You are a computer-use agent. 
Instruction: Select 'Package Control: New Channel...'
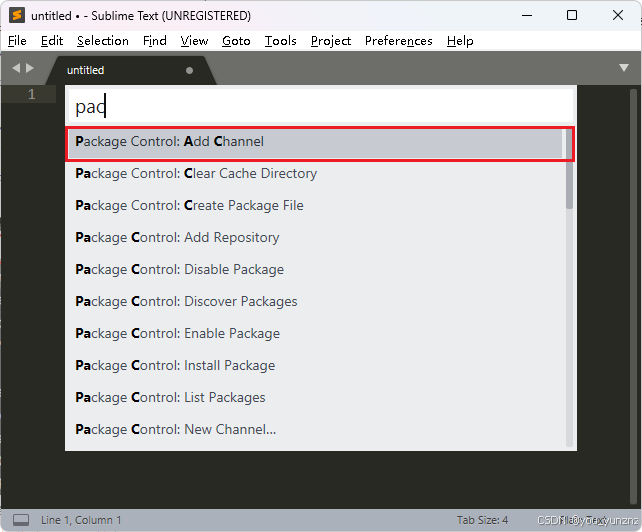click(315, 429)
